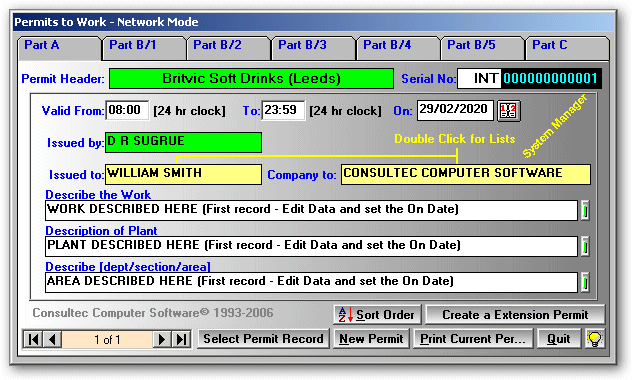Open the Part B/3 tab

coord(313,48)
